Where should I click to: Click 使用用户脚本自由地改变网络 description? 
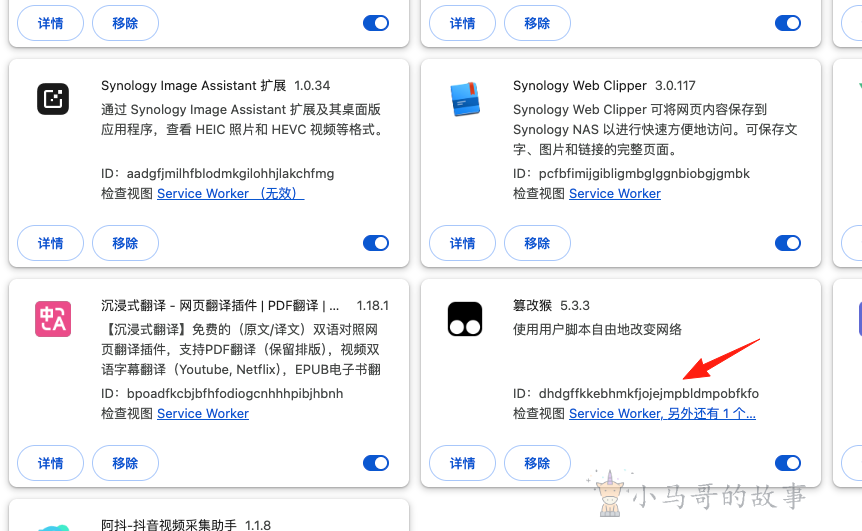point(597,330)
